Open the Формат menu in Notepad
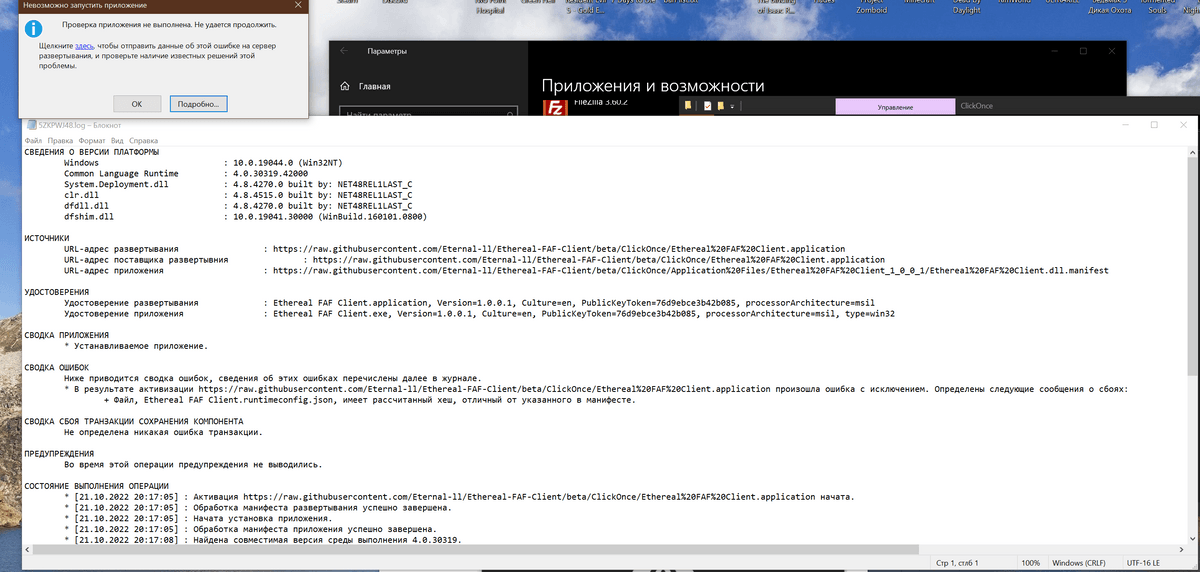The width and height of the screenshot is (1200, 572). point(92,141)
